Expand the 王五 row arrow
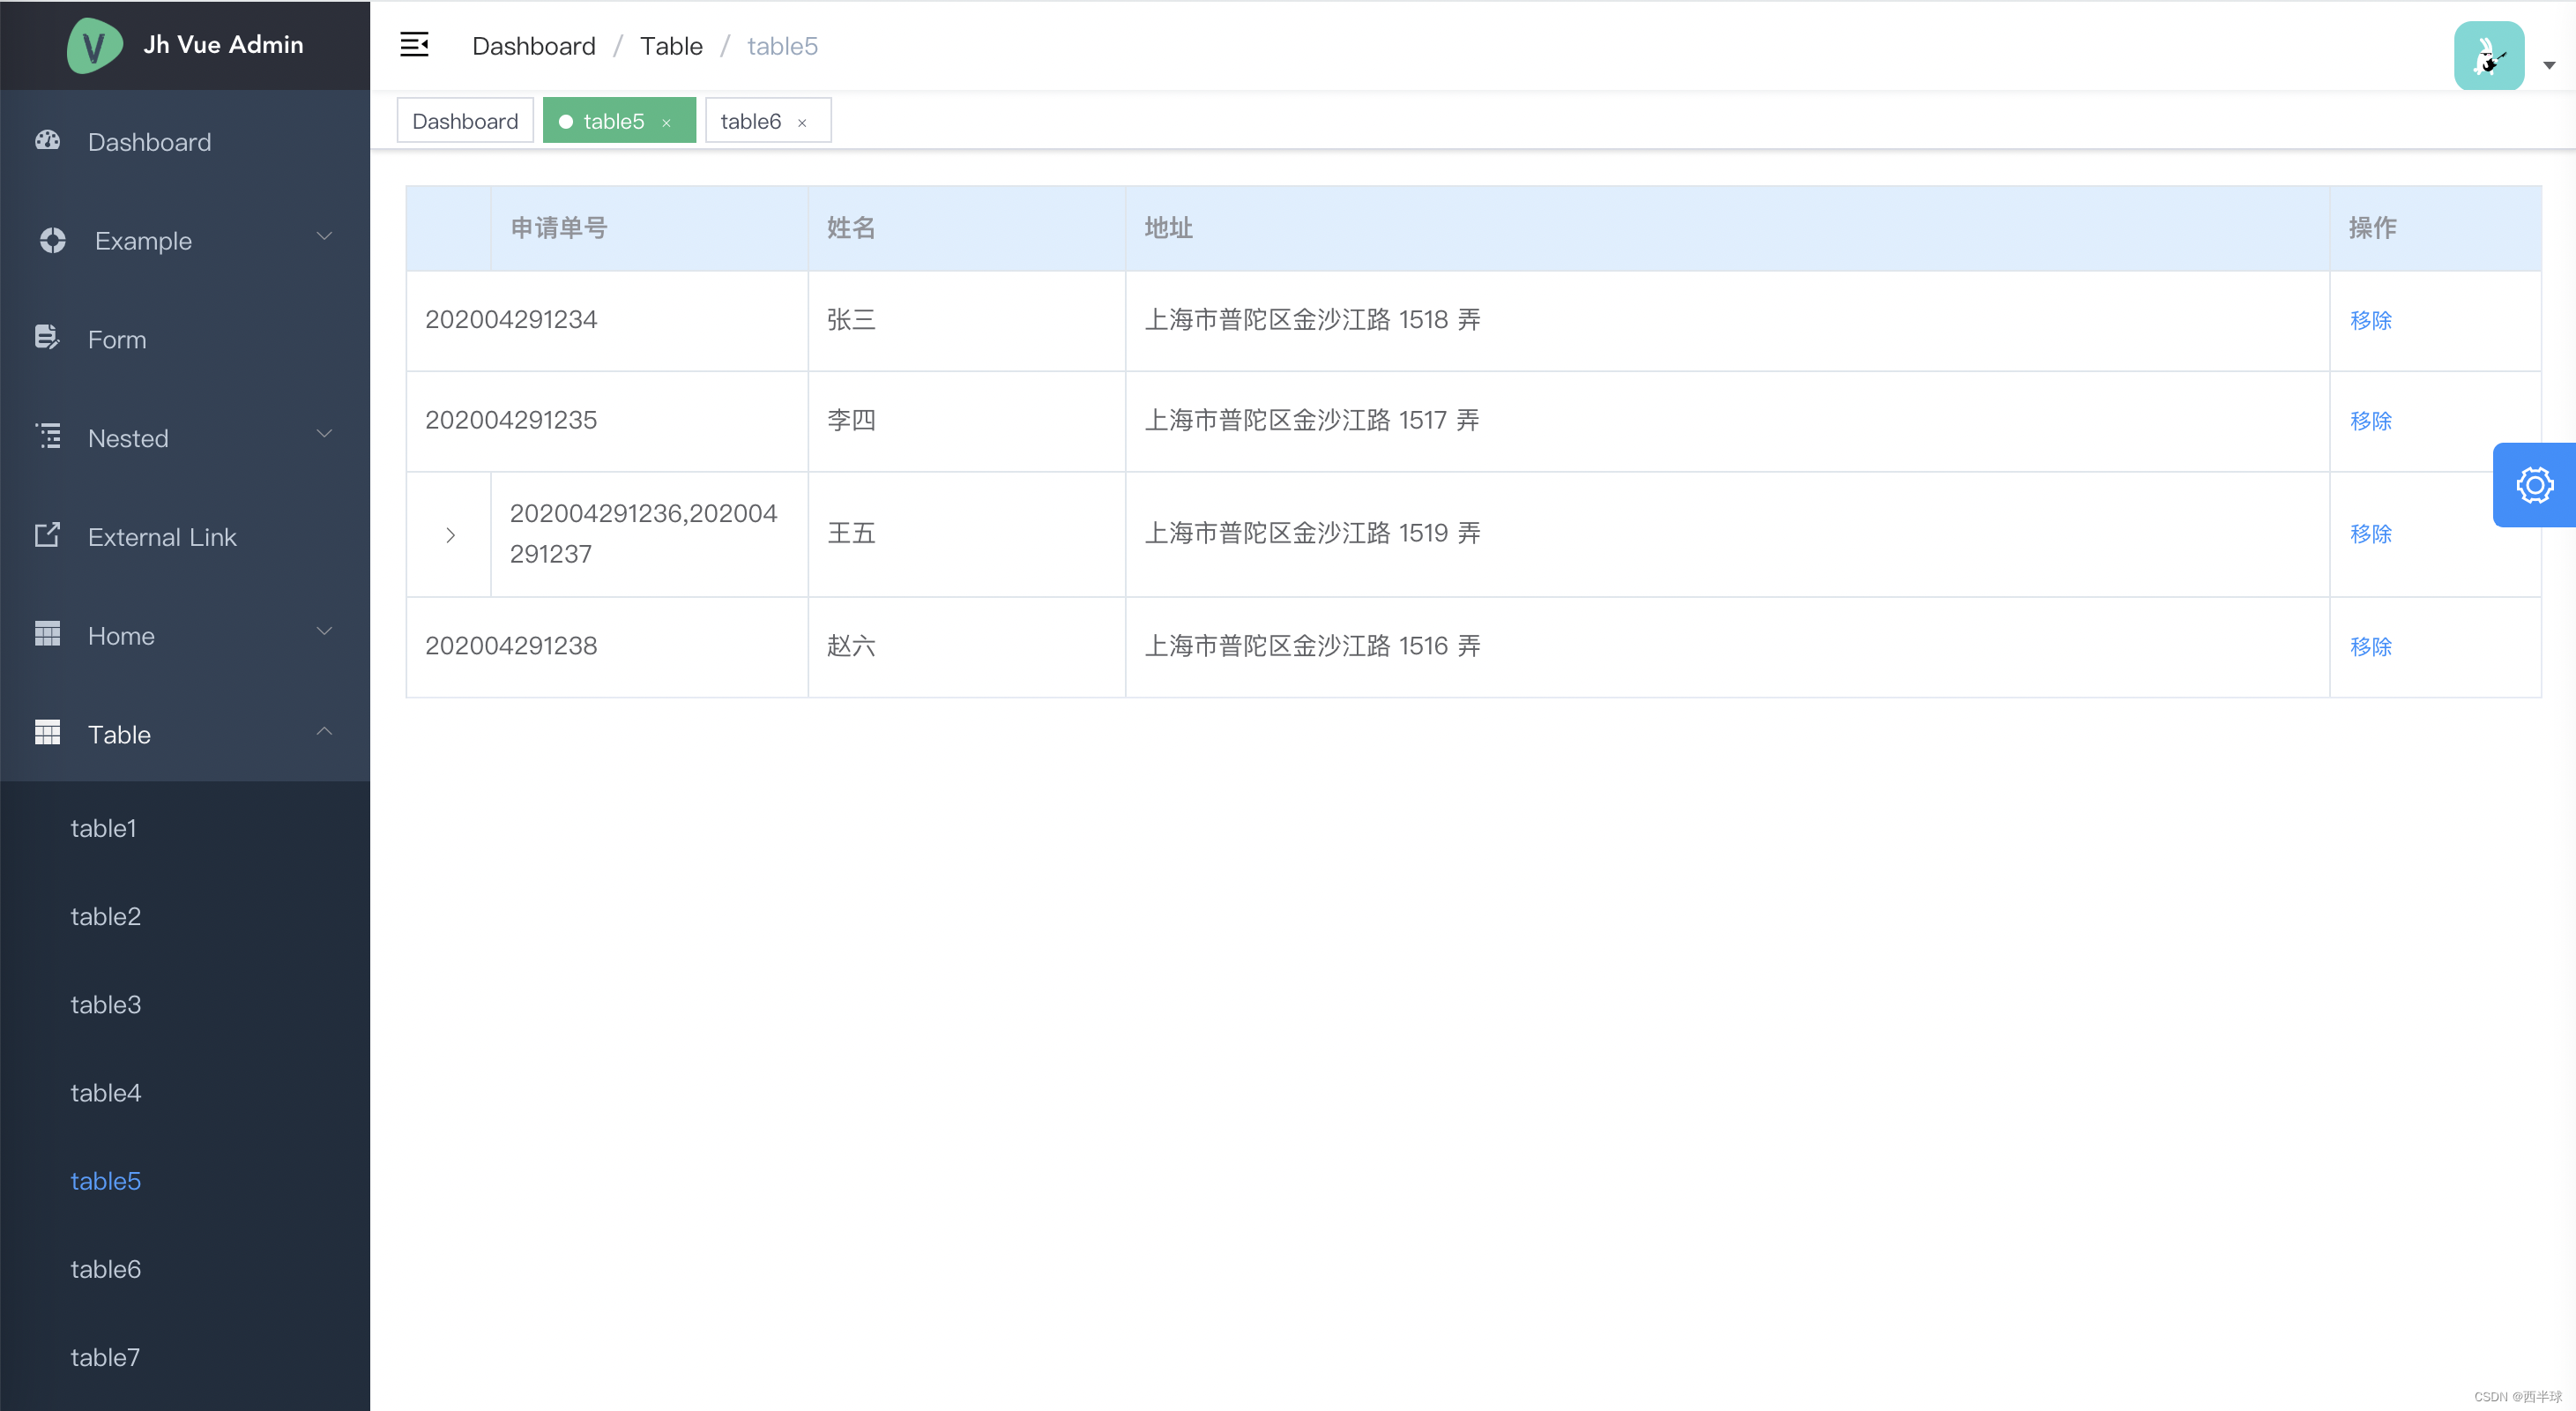The width and height of the screenshot is (2576, 1411). pyautogui.click(x=449, y=534)
